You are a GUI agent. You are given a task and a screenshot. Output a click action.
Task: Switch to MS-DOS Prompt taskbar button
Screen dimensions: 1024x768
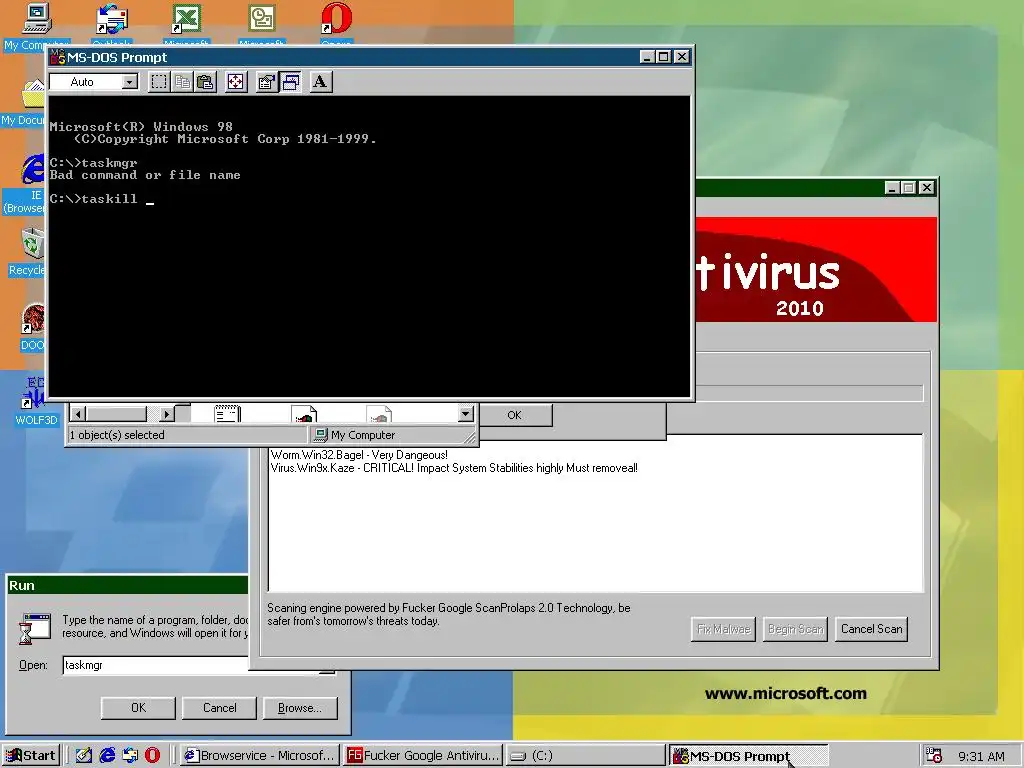click(748, 756)
